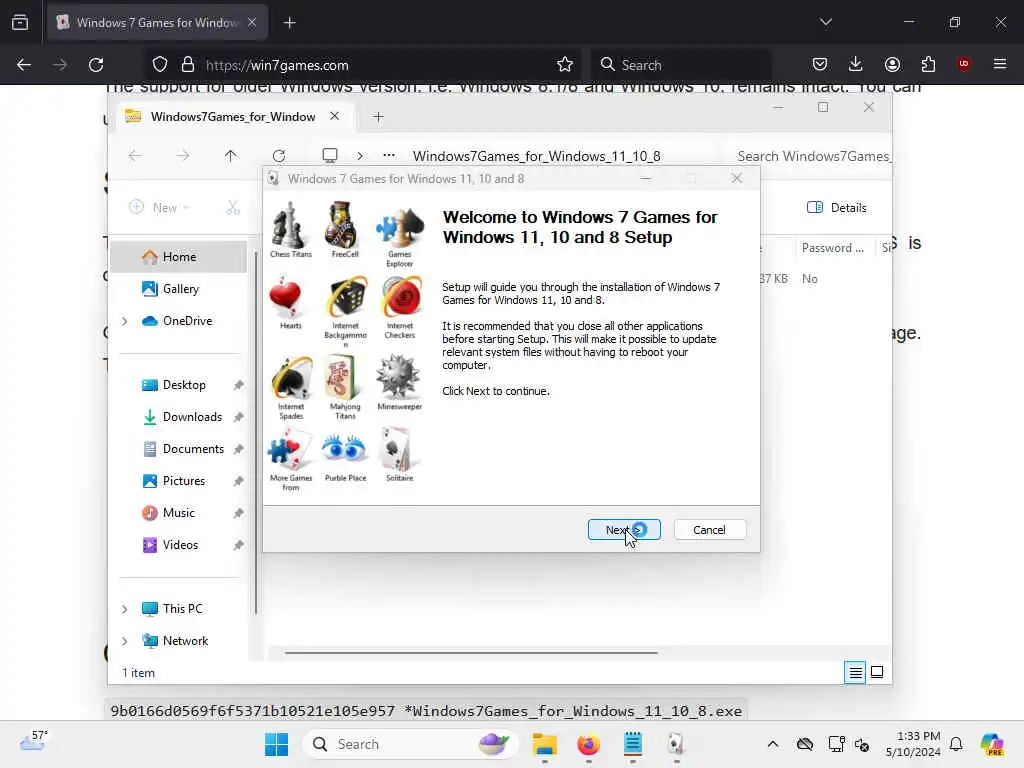Open Firefox Extensions puzzle icon
The height and width of the screenshot is (768, 1024).
(x=928, y=64)
